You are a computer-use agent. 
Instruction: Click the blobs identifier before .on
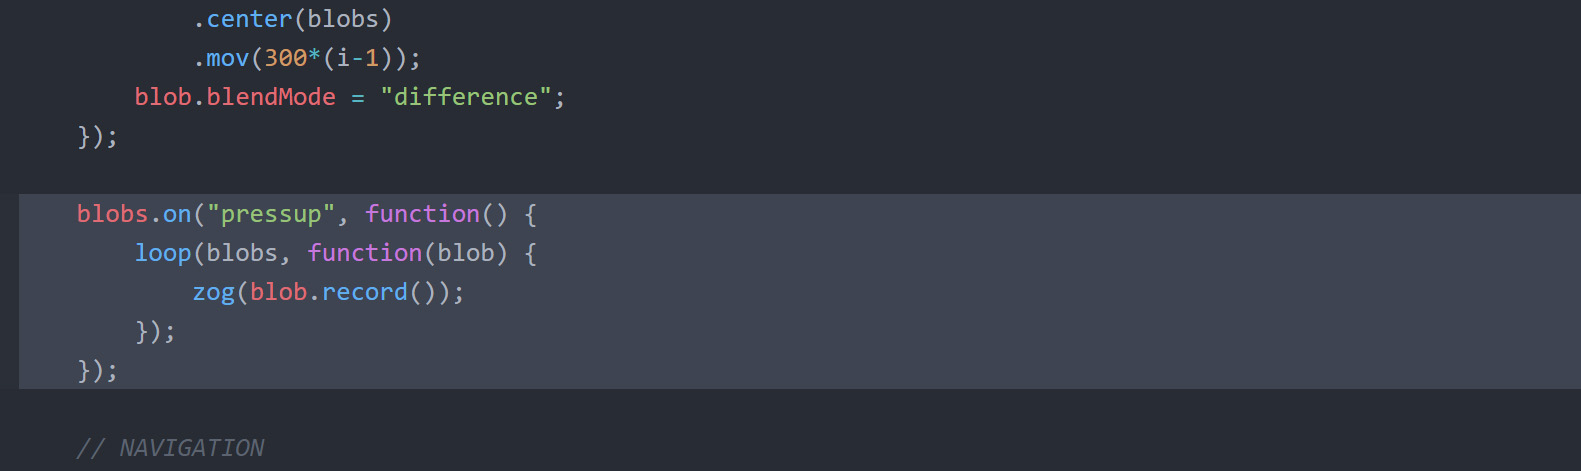pos(112,214)
